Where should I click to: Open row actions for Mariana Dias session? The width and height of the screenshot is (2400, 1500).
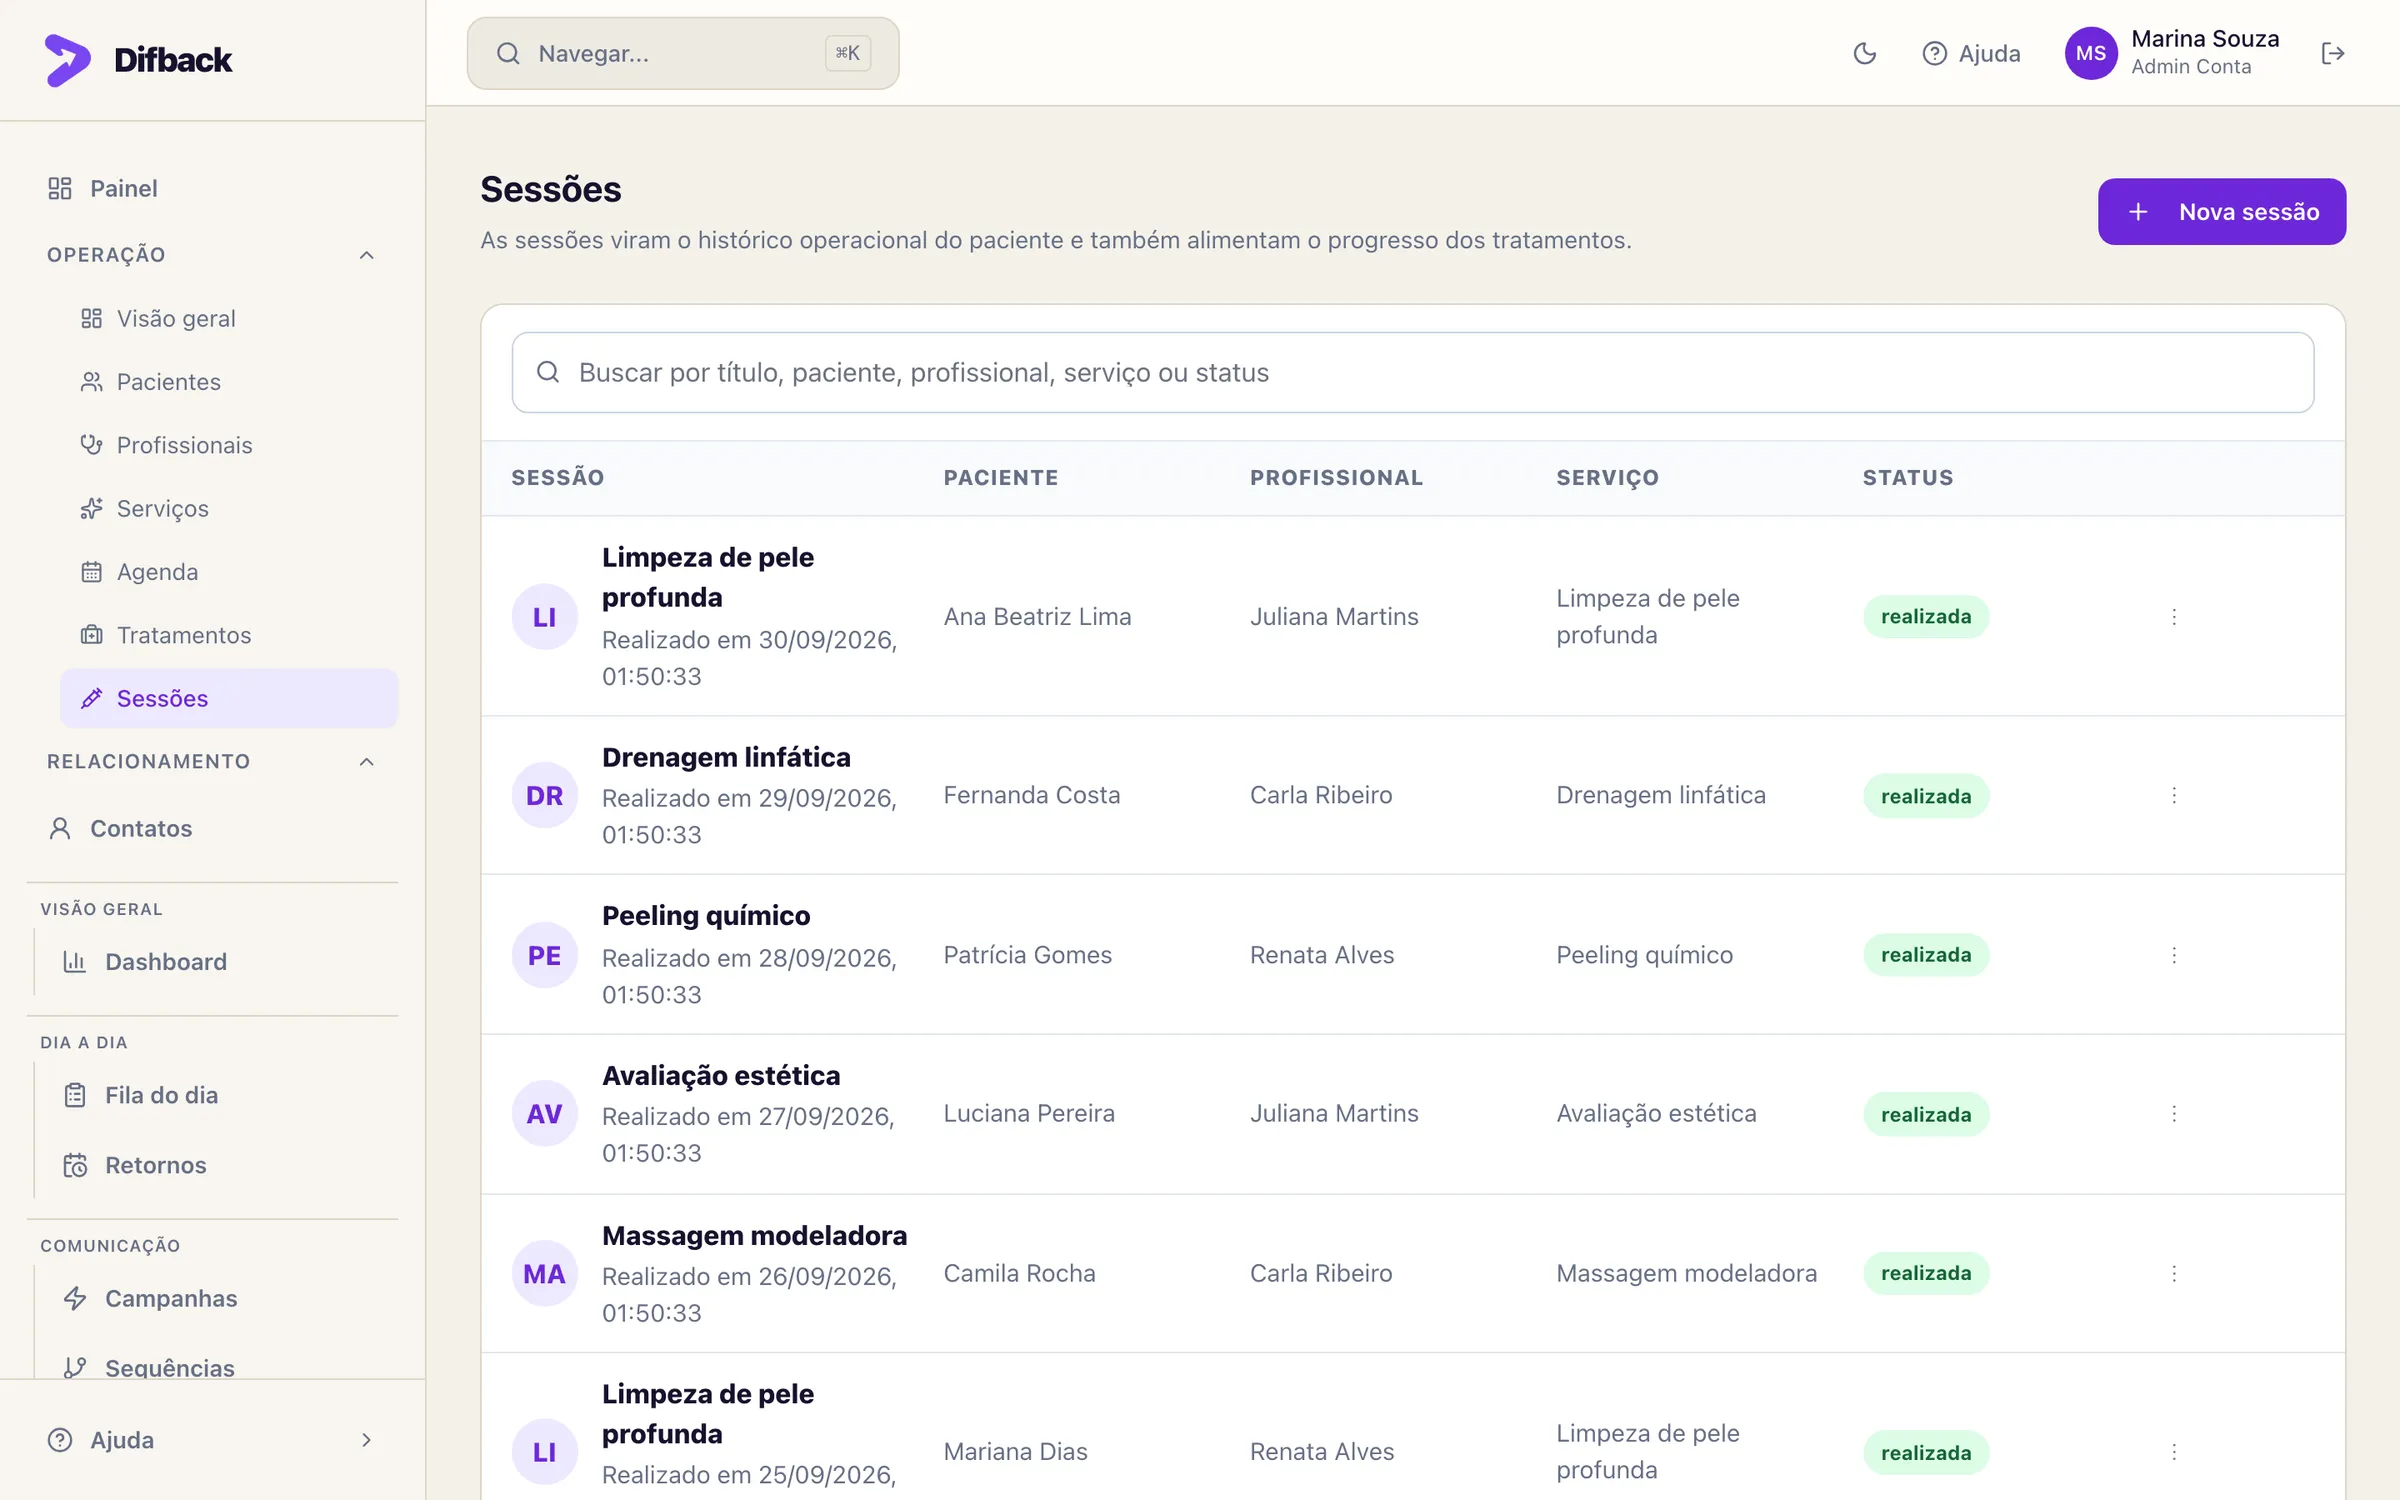2174,1451
